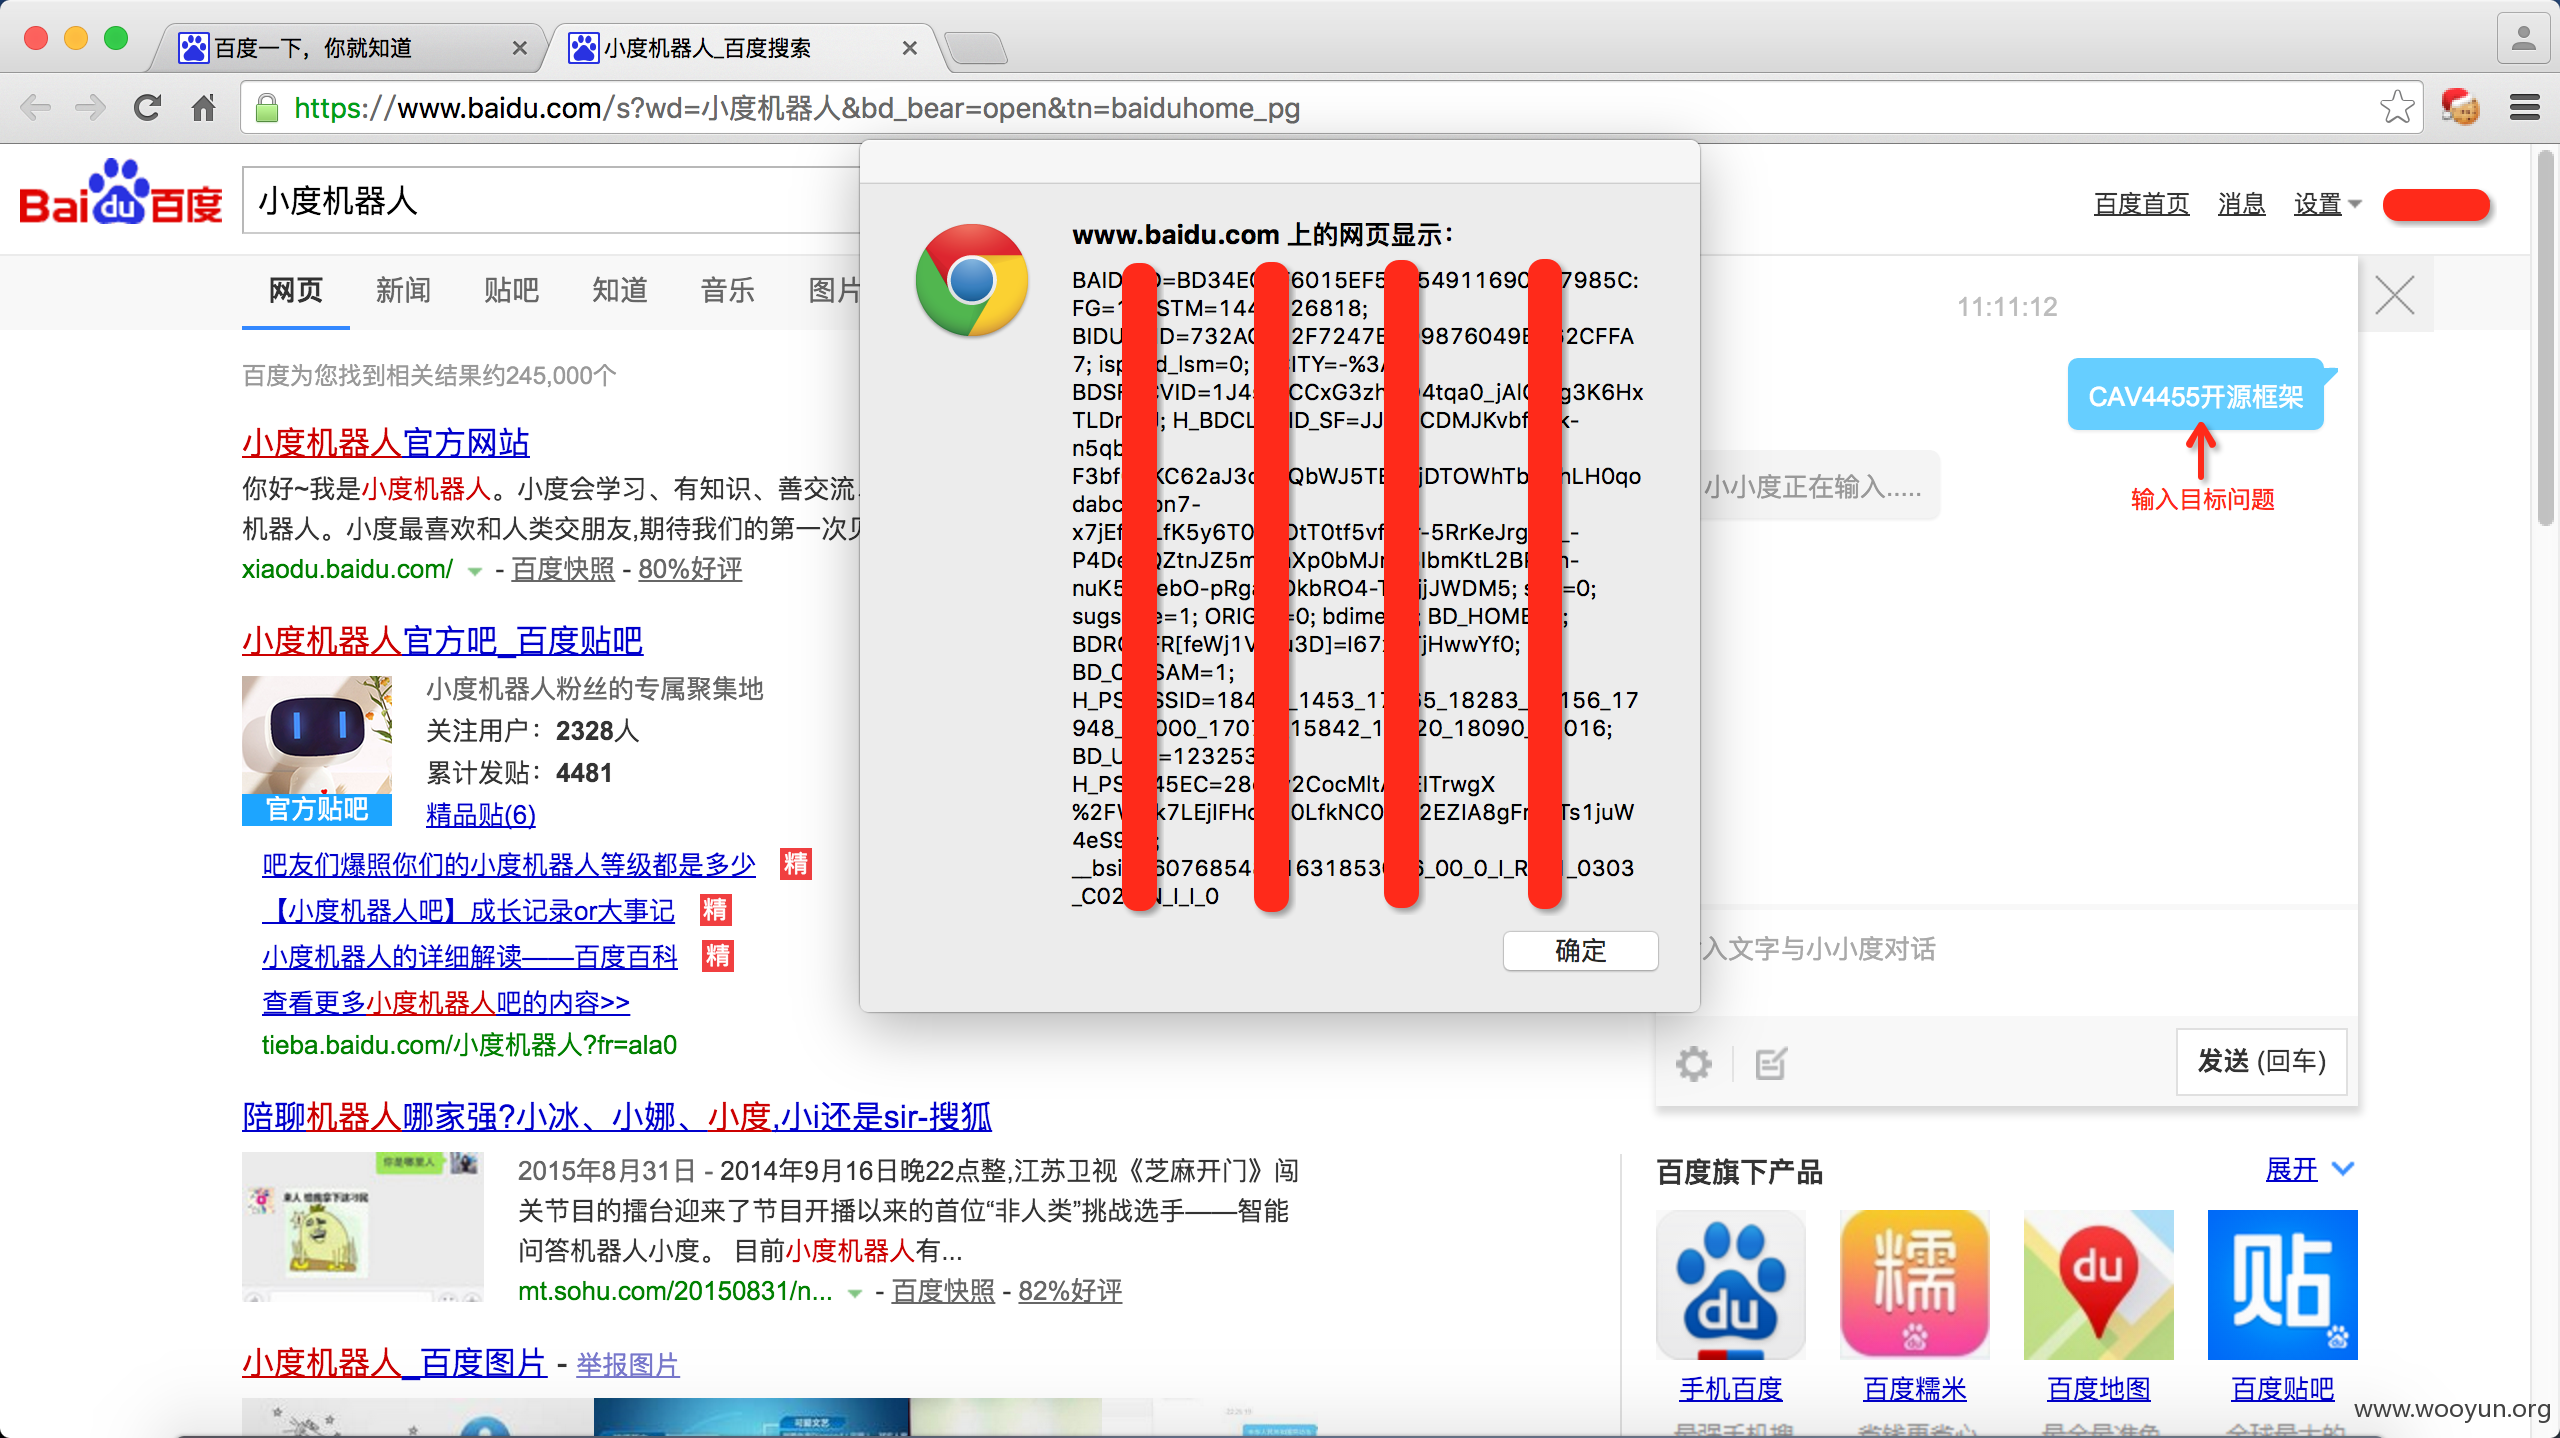Reload the page with refresh icon
The width and height of the screenshot is (2560, 1438).
pos(147,107)
